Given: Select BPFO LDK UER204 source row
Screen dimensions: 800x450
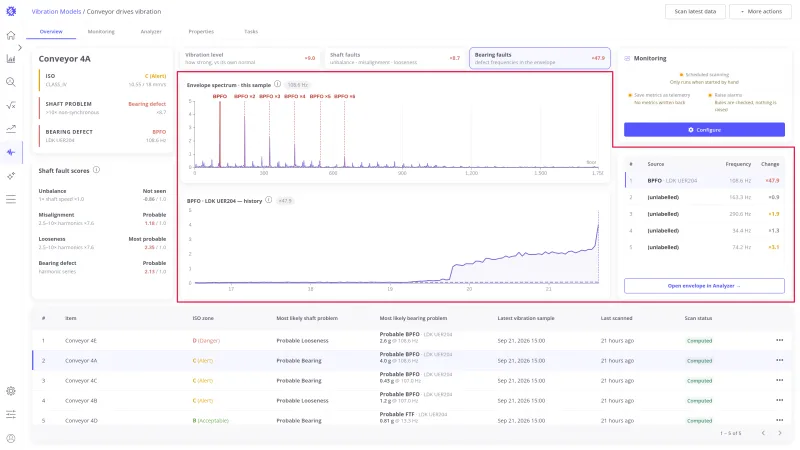Looking at the screenshot, I should coord(704,180).
